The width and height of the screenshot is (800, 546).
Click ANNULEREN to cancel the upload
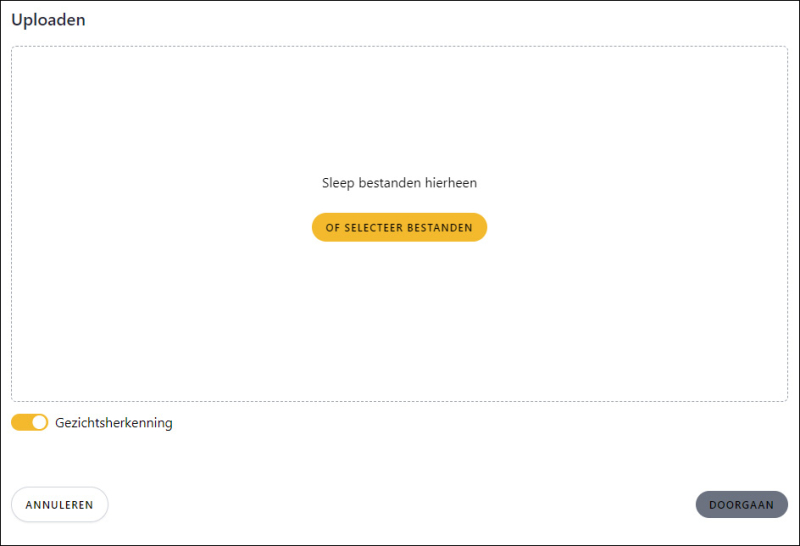coord(60,505)
